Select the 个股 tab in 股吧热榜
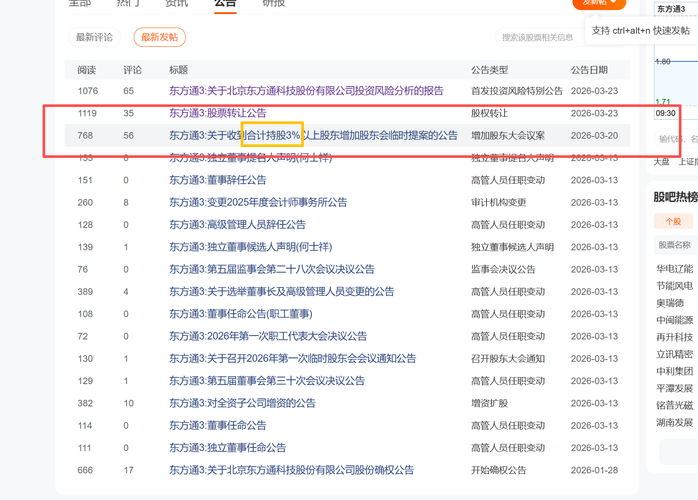The width and height of the screenshot is (698, 500). pyautogui.click(x=673, y=221)
